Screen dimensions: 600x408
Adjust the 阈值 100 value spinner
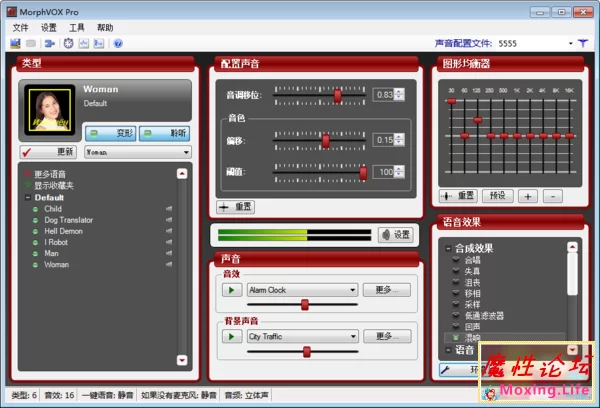[399, 171]
